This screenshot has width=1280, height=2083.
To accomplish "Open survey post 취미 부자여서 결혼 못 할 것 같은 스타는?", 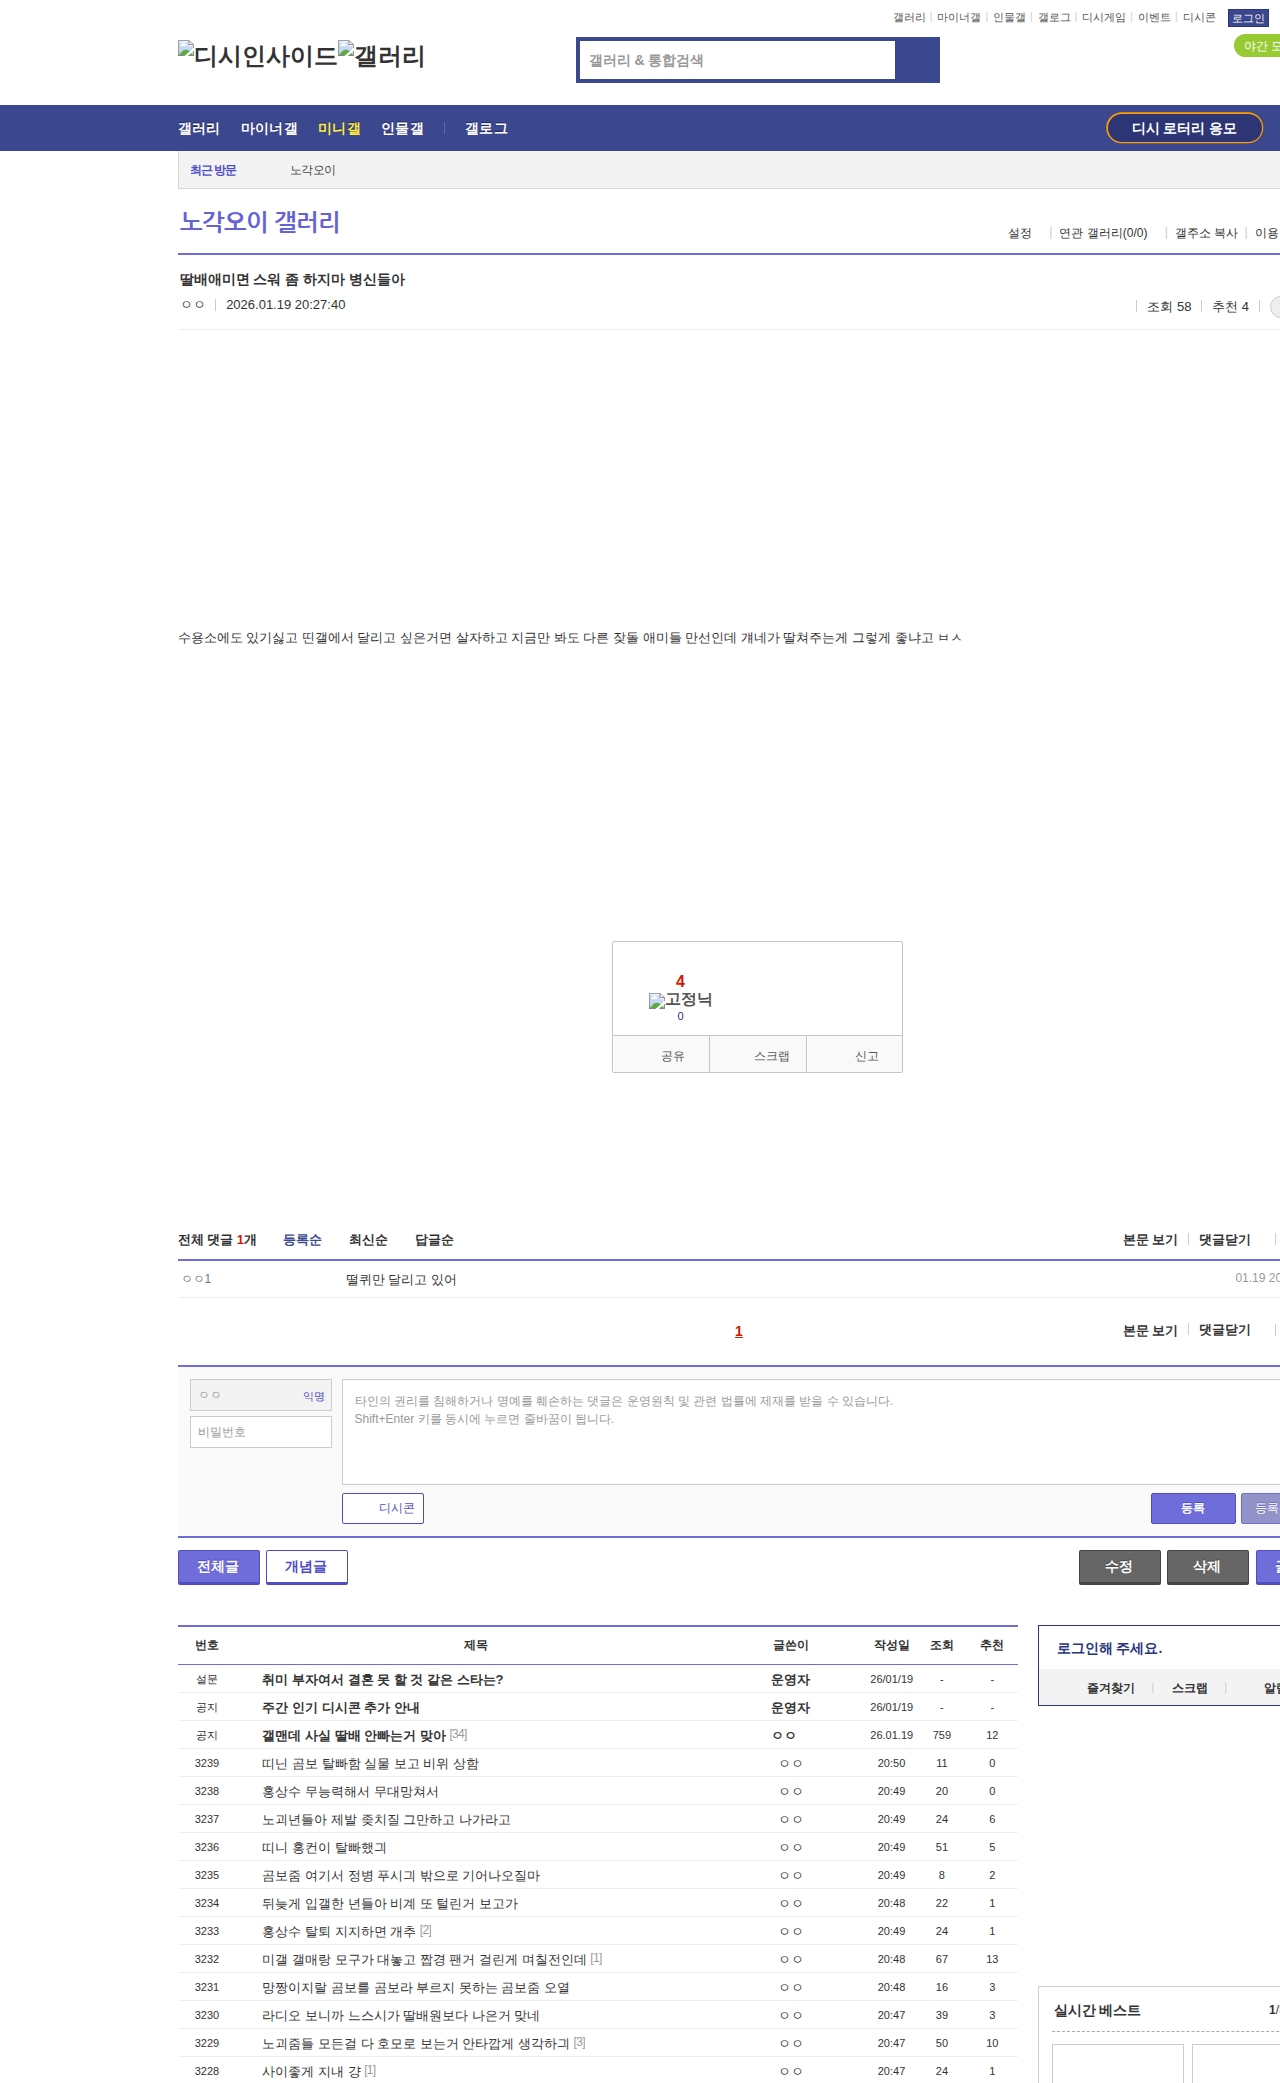I will tap(383, 1680).
